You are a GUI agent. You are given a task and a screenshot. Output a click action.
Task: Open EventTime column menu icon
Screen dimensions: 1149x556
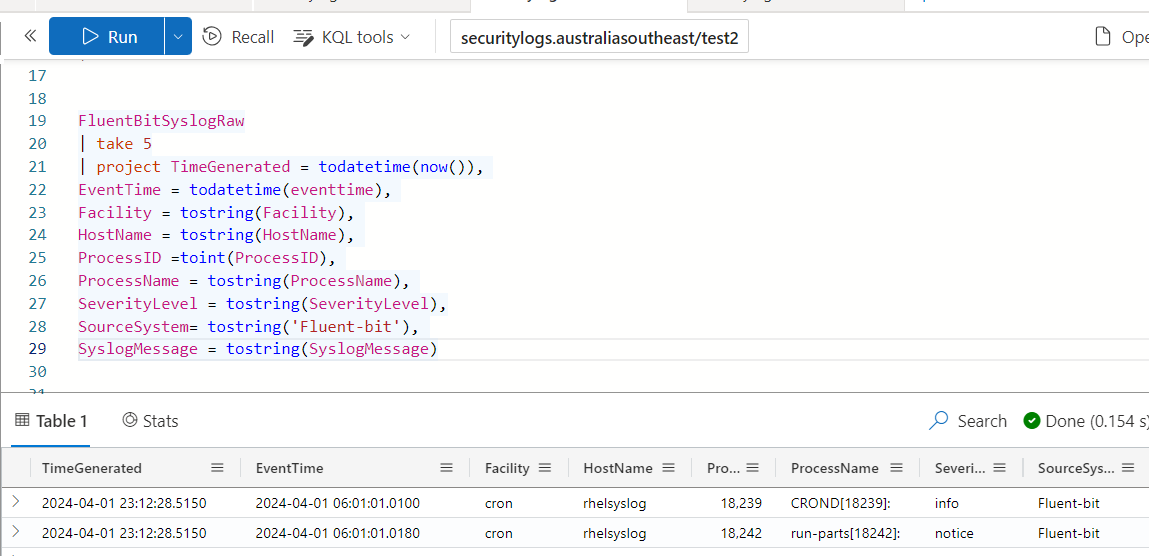446,468
